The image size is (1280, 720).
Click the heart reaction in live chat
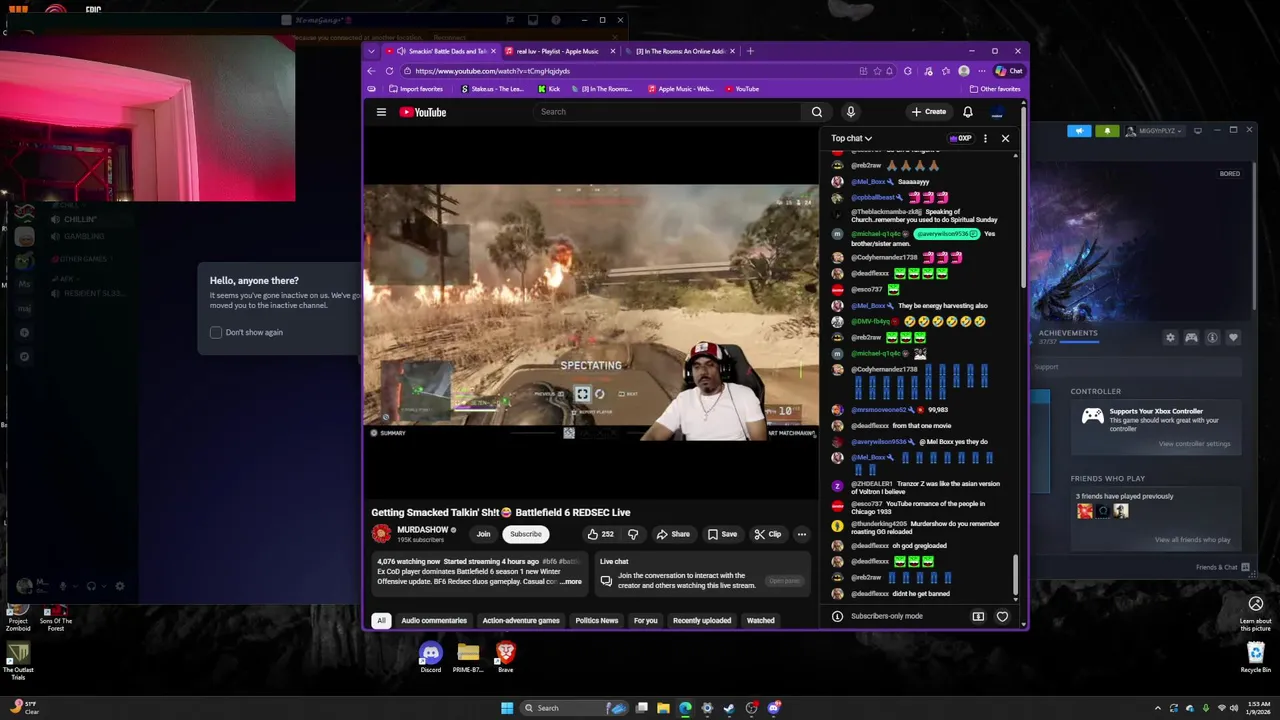tap(1002, 616)
